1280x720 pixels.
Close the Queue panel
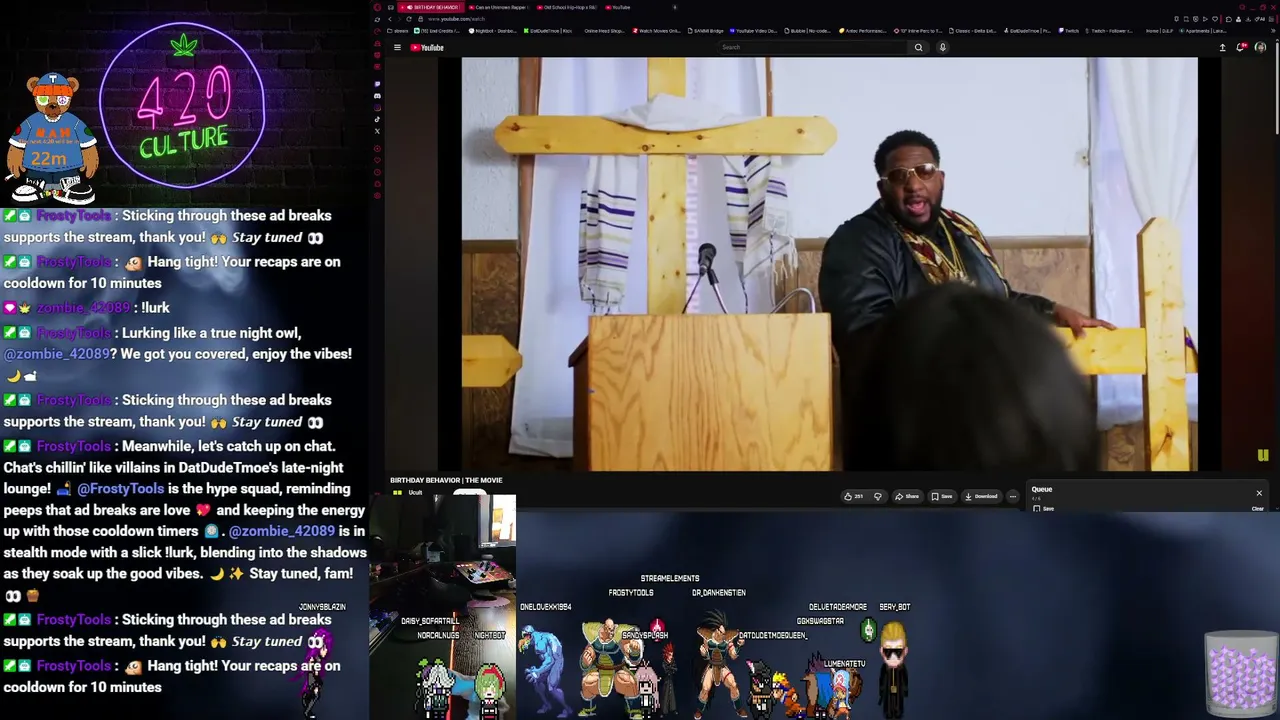(x=1259, y=493)
